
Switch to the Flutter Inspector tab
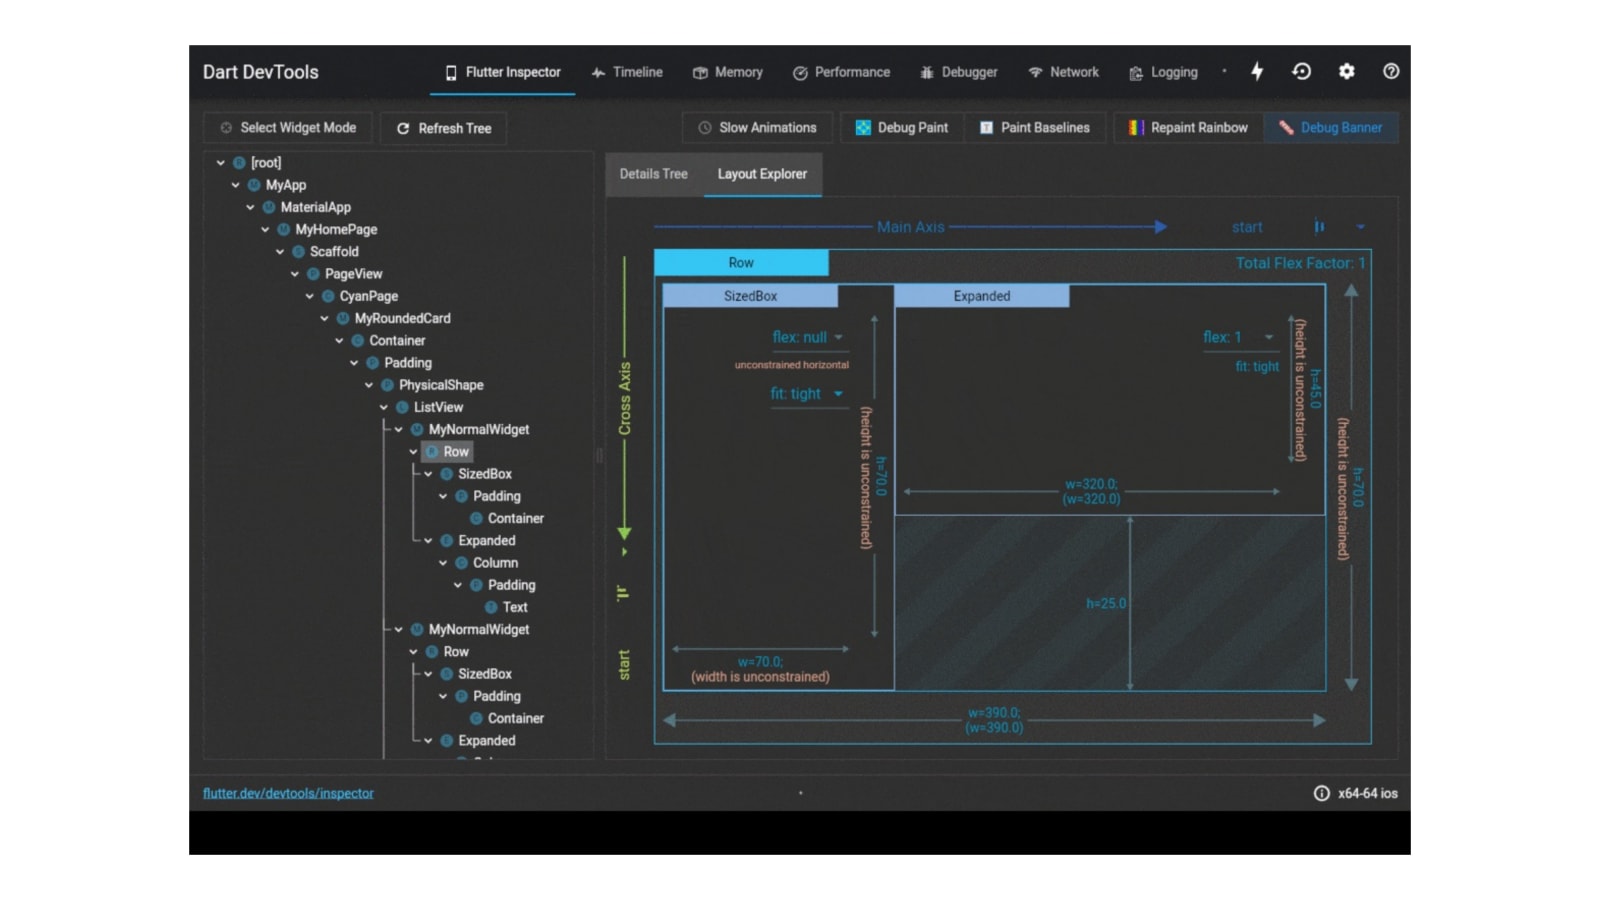[502, 72]
